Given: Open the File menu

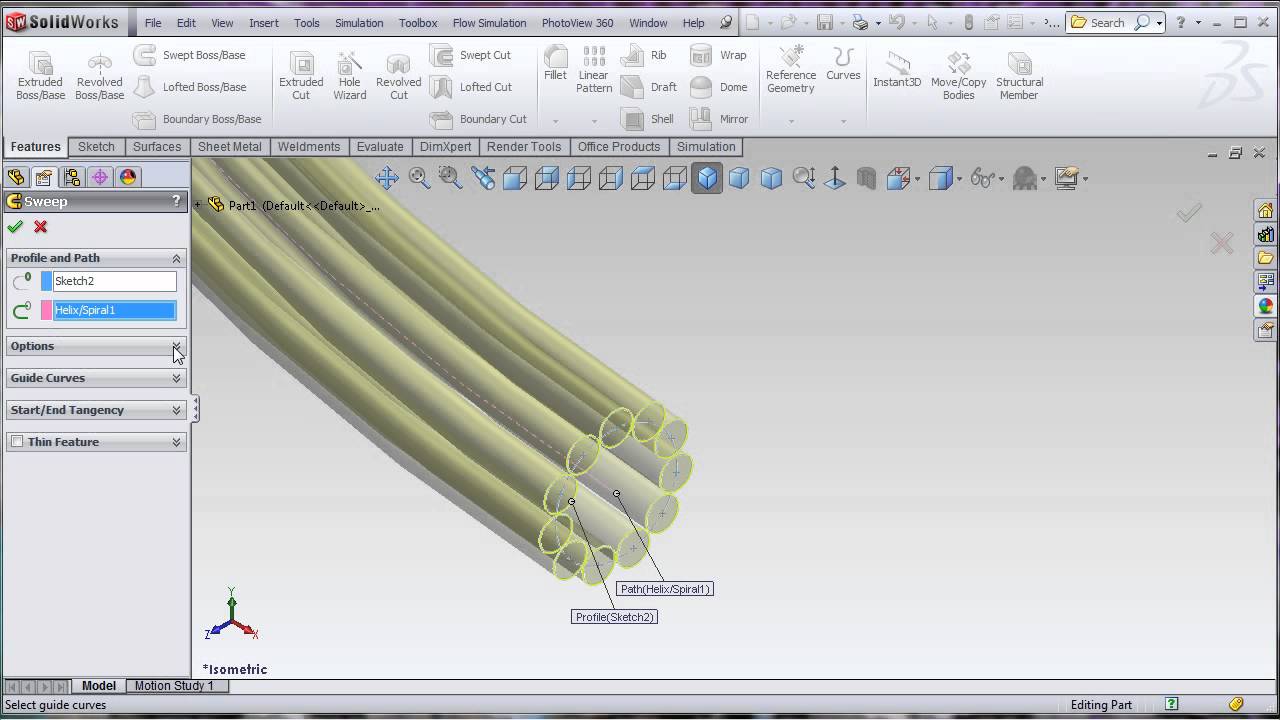Looking at the screenshot, I should coord(153,23).
